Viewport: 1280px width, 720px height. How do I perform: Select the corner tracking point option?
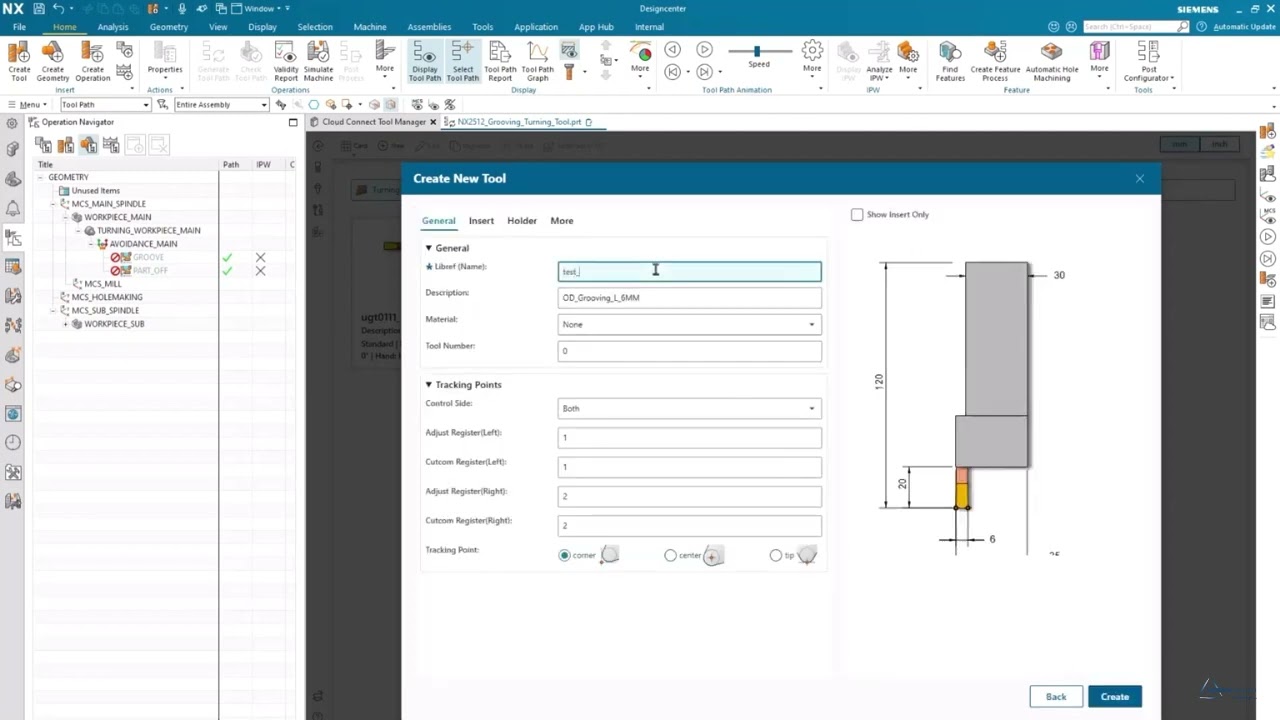(565, 555)
